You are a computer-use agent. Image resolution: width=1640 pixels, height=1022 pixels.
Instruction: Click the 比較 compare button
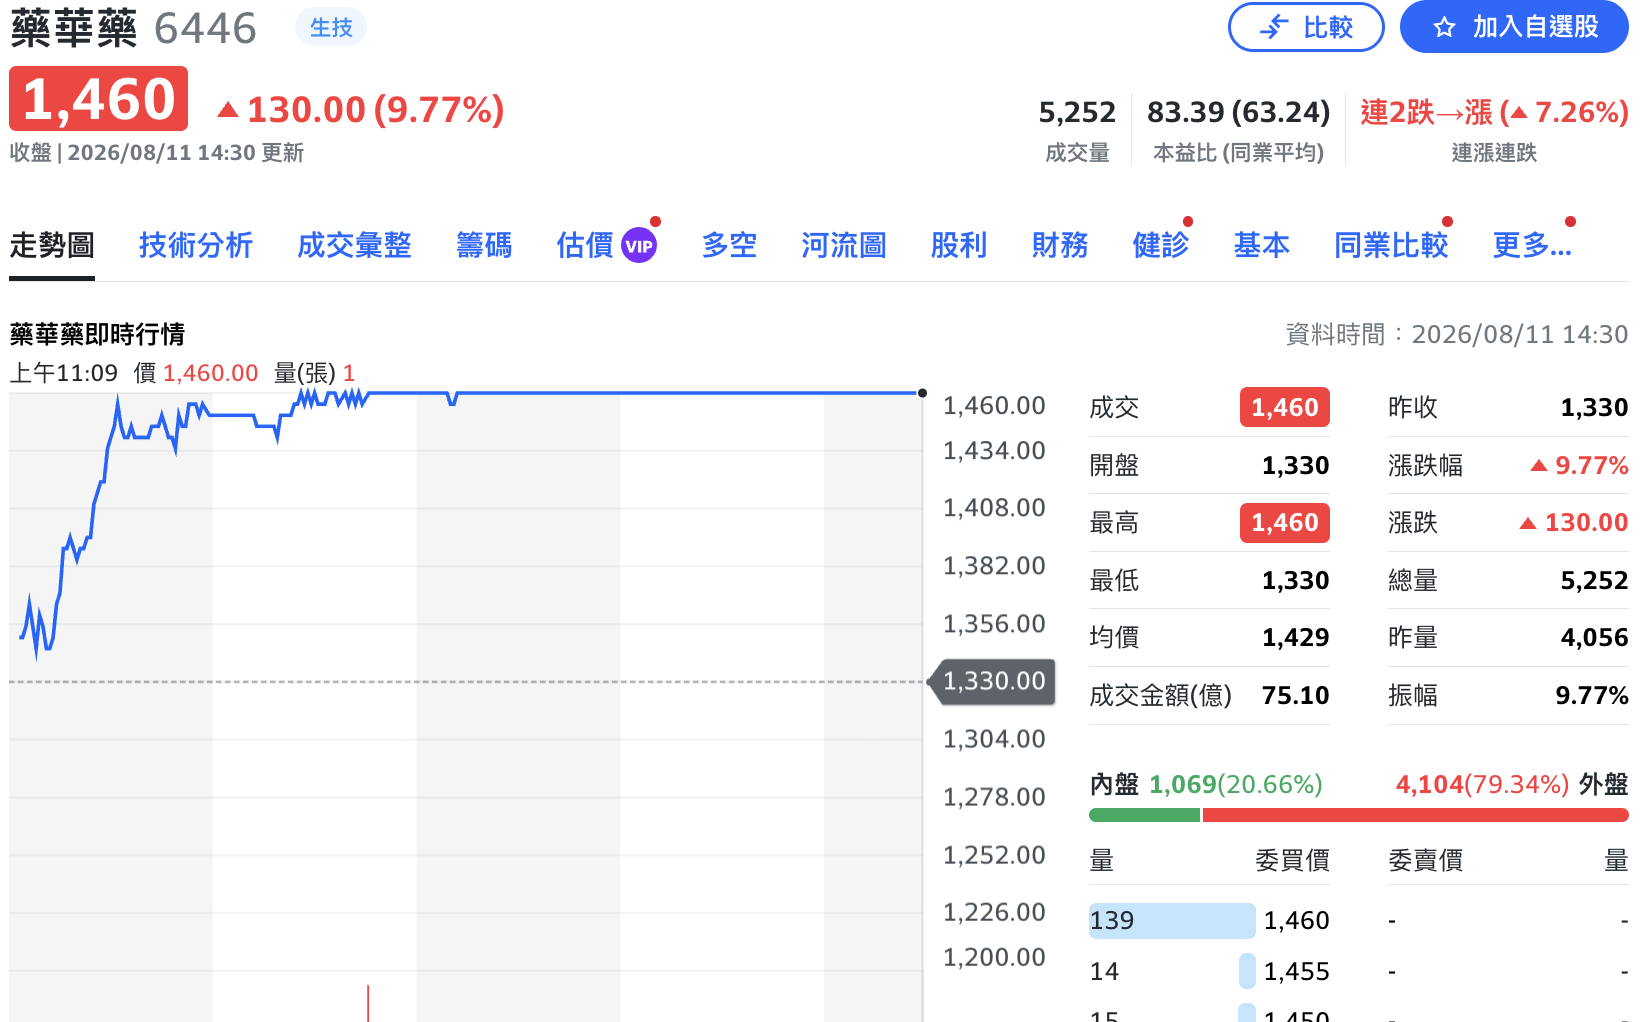point(1306,27)
